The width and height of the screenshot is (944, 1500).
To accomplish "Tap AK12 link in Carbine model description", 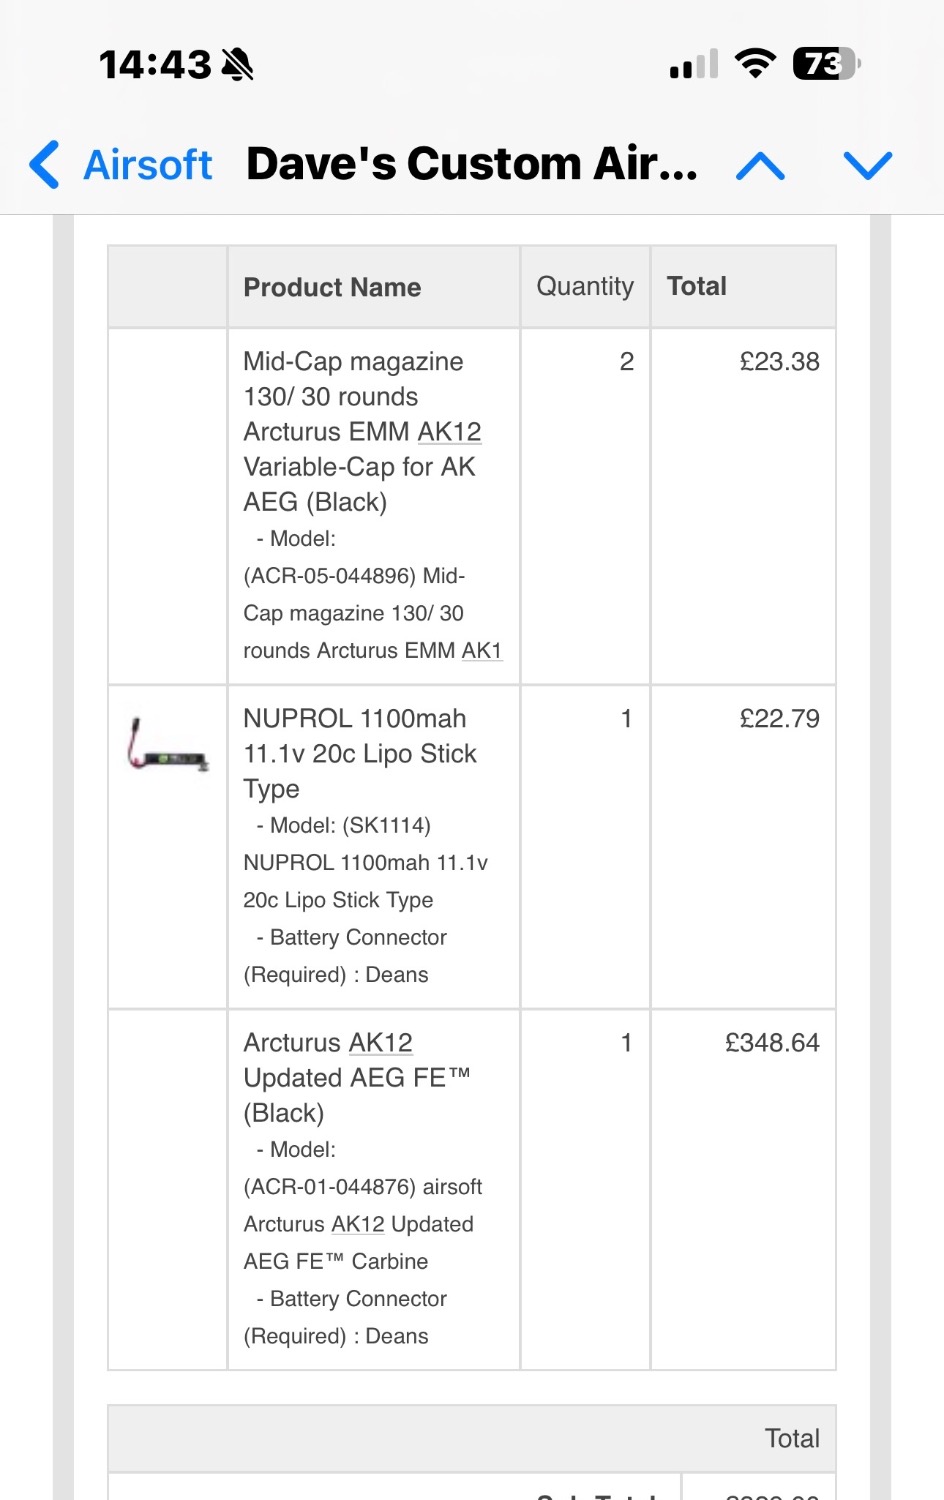I will tap(357, 1224).
